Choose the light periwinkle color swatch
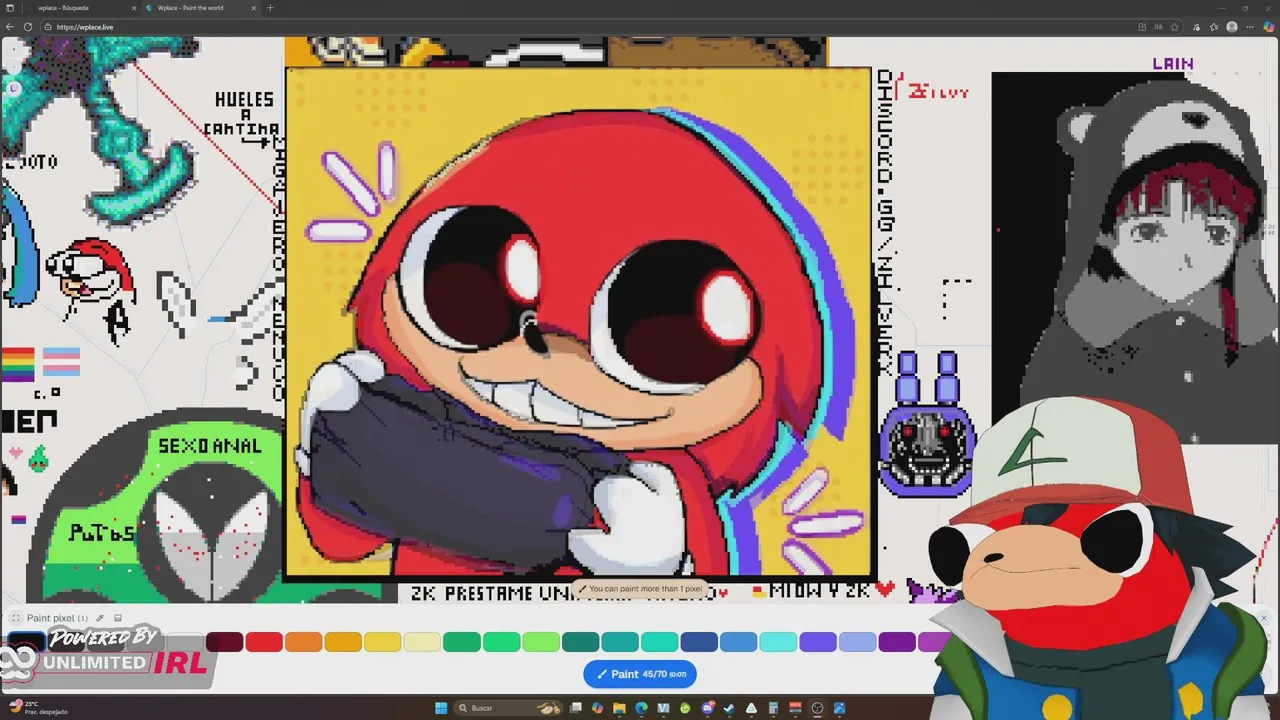The width and height of the screenshot is (1280, 720). coord(857,642)
